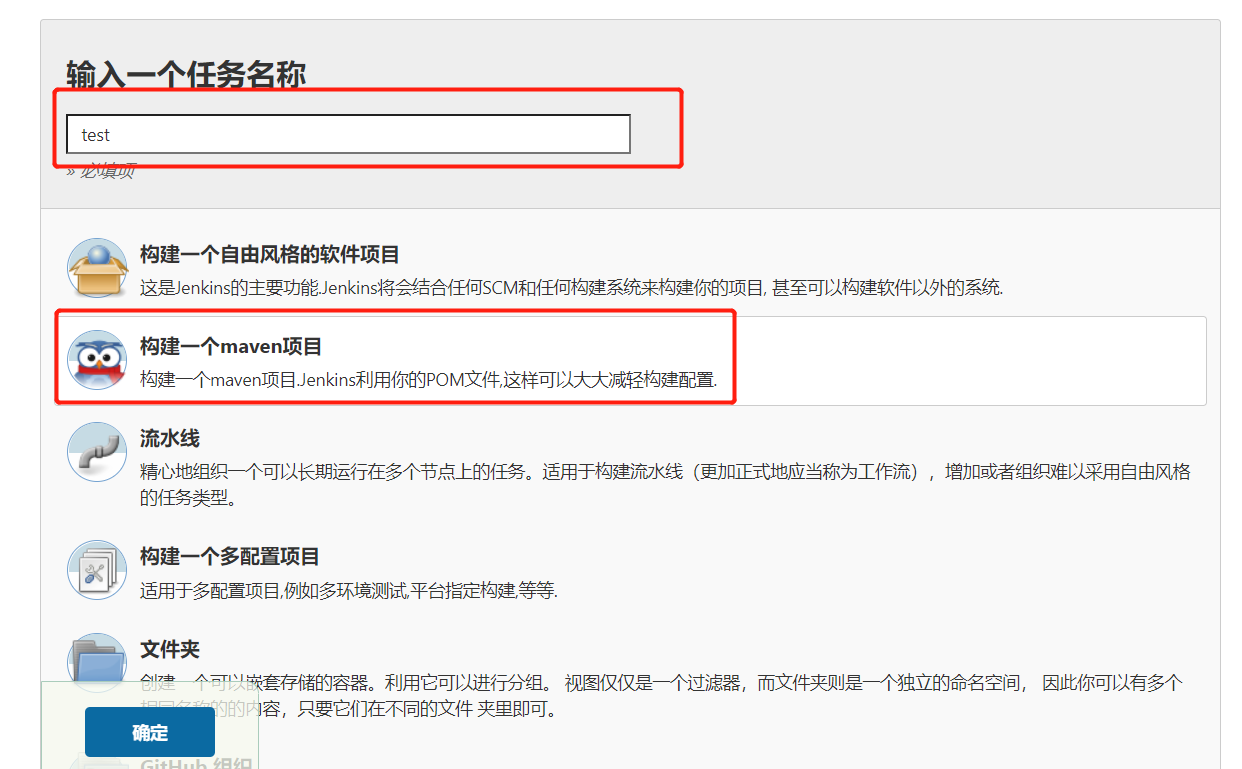1242x769 pixels.
Task: Click the maven description mentioning POM文件
Action: 428,380
